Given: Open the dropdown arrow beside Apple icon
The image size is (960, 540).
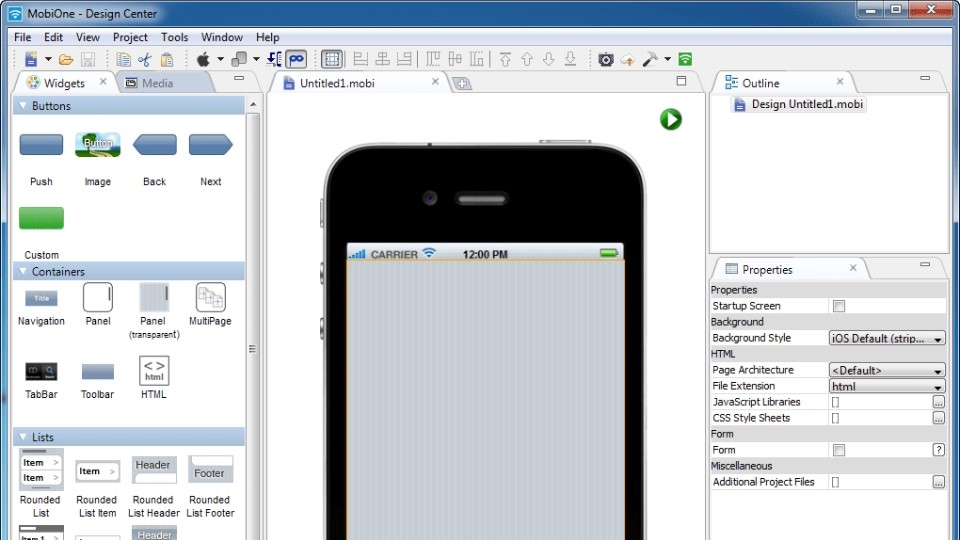Looking at the screenshot, I should pos(220,59).
